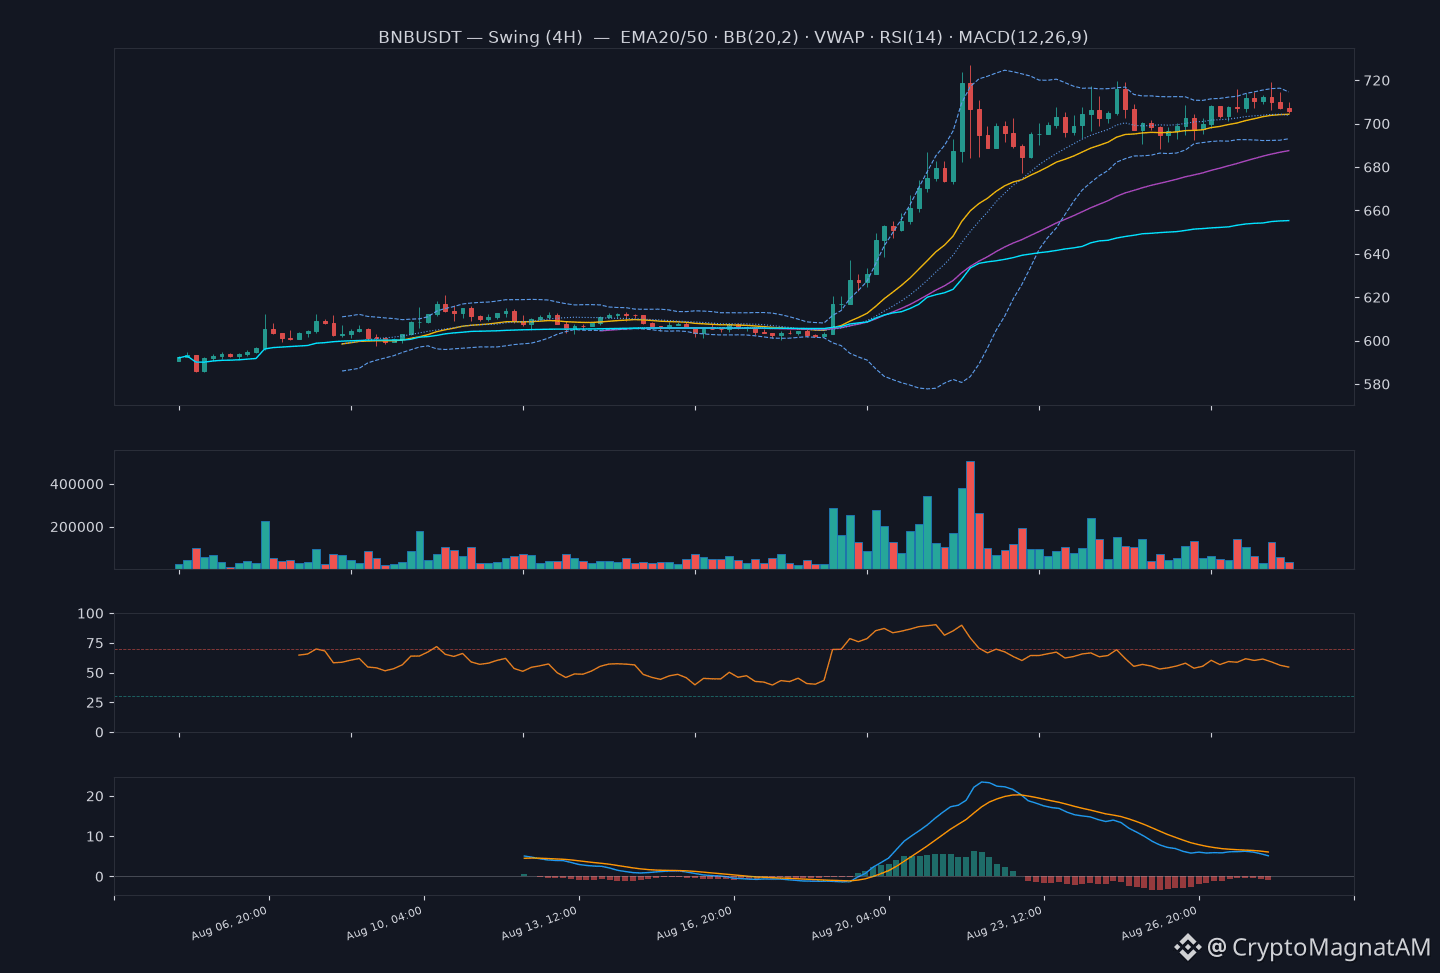Click the 50 label on the RSI axis
1440x973 pixels.
95,673
